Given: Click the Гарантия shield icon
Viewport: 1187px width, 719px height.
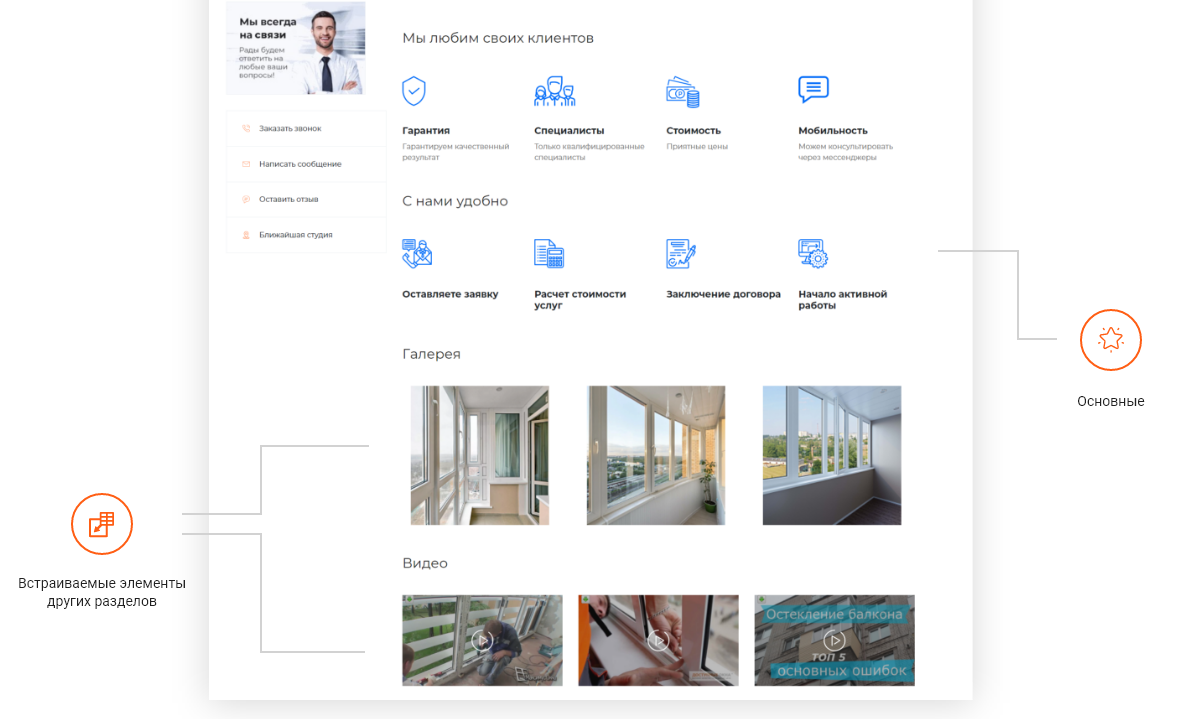Looking at the screenshot, I should pyautogui.click(x=413, y=91).
